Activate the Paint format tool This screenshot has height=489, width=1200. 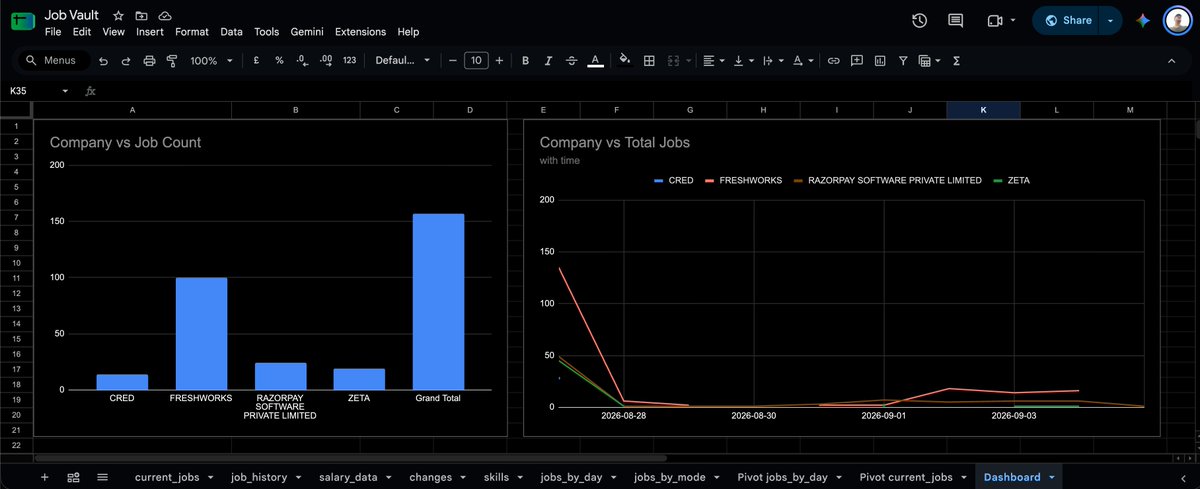point(172,61)
